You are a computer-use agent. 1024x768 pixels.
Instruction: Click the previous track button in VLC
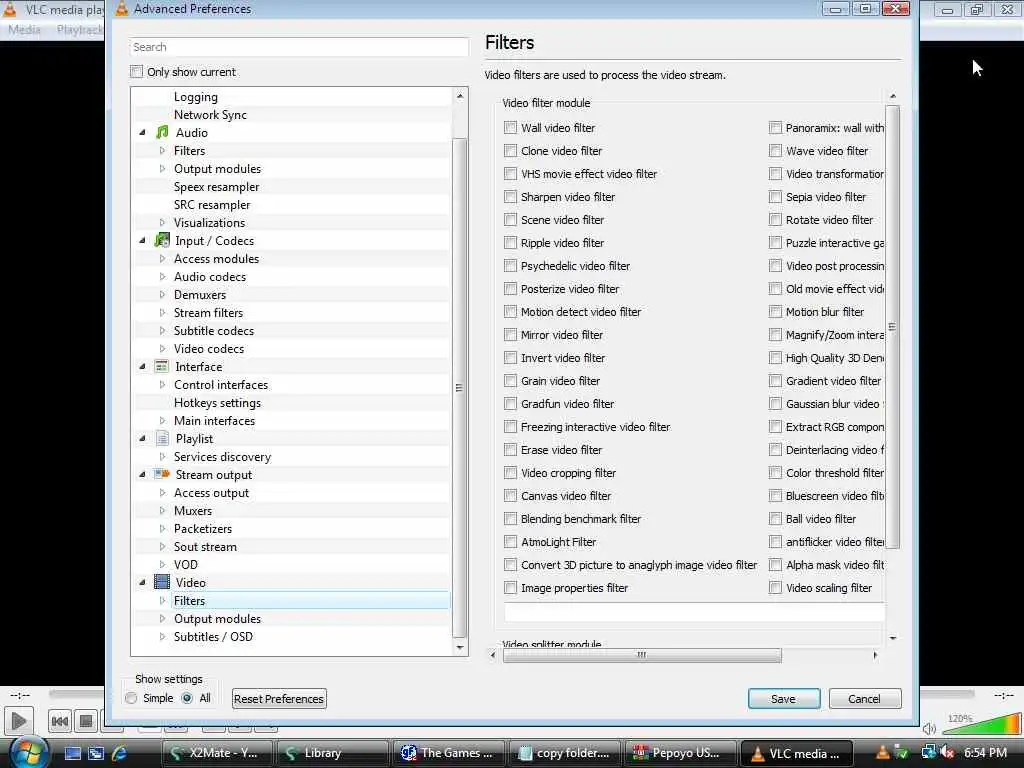click(x=59, y=721)
